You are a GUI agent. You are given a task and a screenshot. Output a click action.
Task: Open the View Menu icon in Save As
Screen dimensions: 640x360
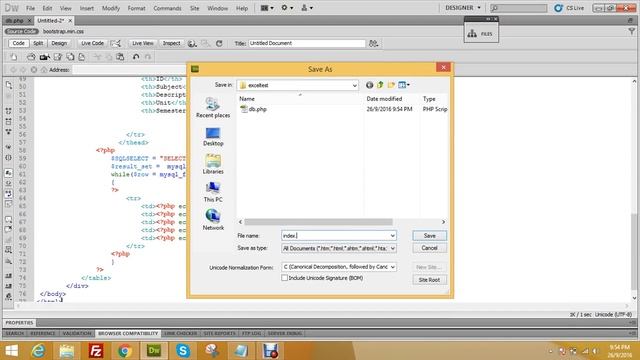pyautogui.click(x=404, y=85)
